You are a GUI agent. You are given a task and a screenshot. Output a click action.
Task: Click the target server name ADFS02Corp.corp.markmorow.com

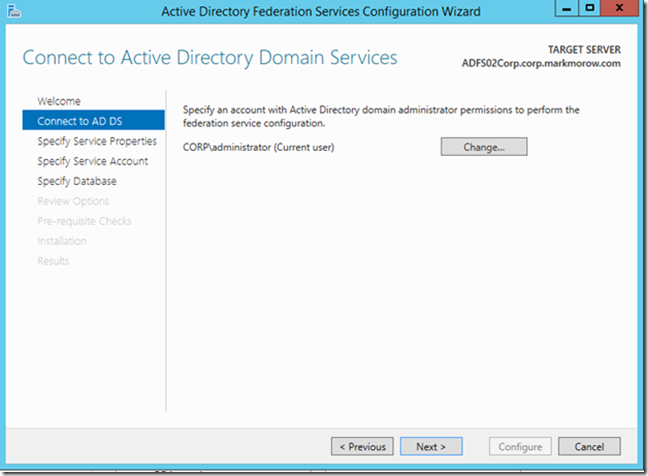pyautogui.click(x=541, y=63)
